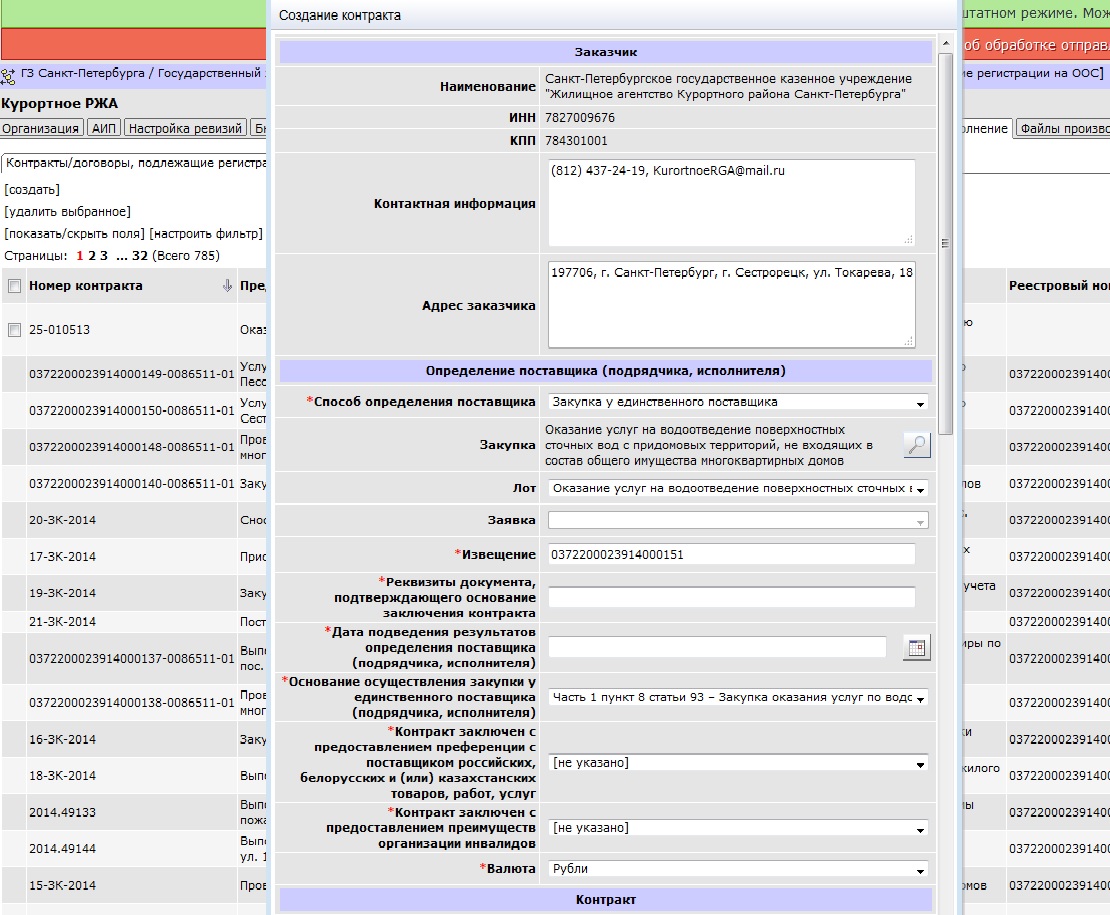Click [настроить фильтр] link
Viewport: 1110px width, 915px height.
point(206,234)
